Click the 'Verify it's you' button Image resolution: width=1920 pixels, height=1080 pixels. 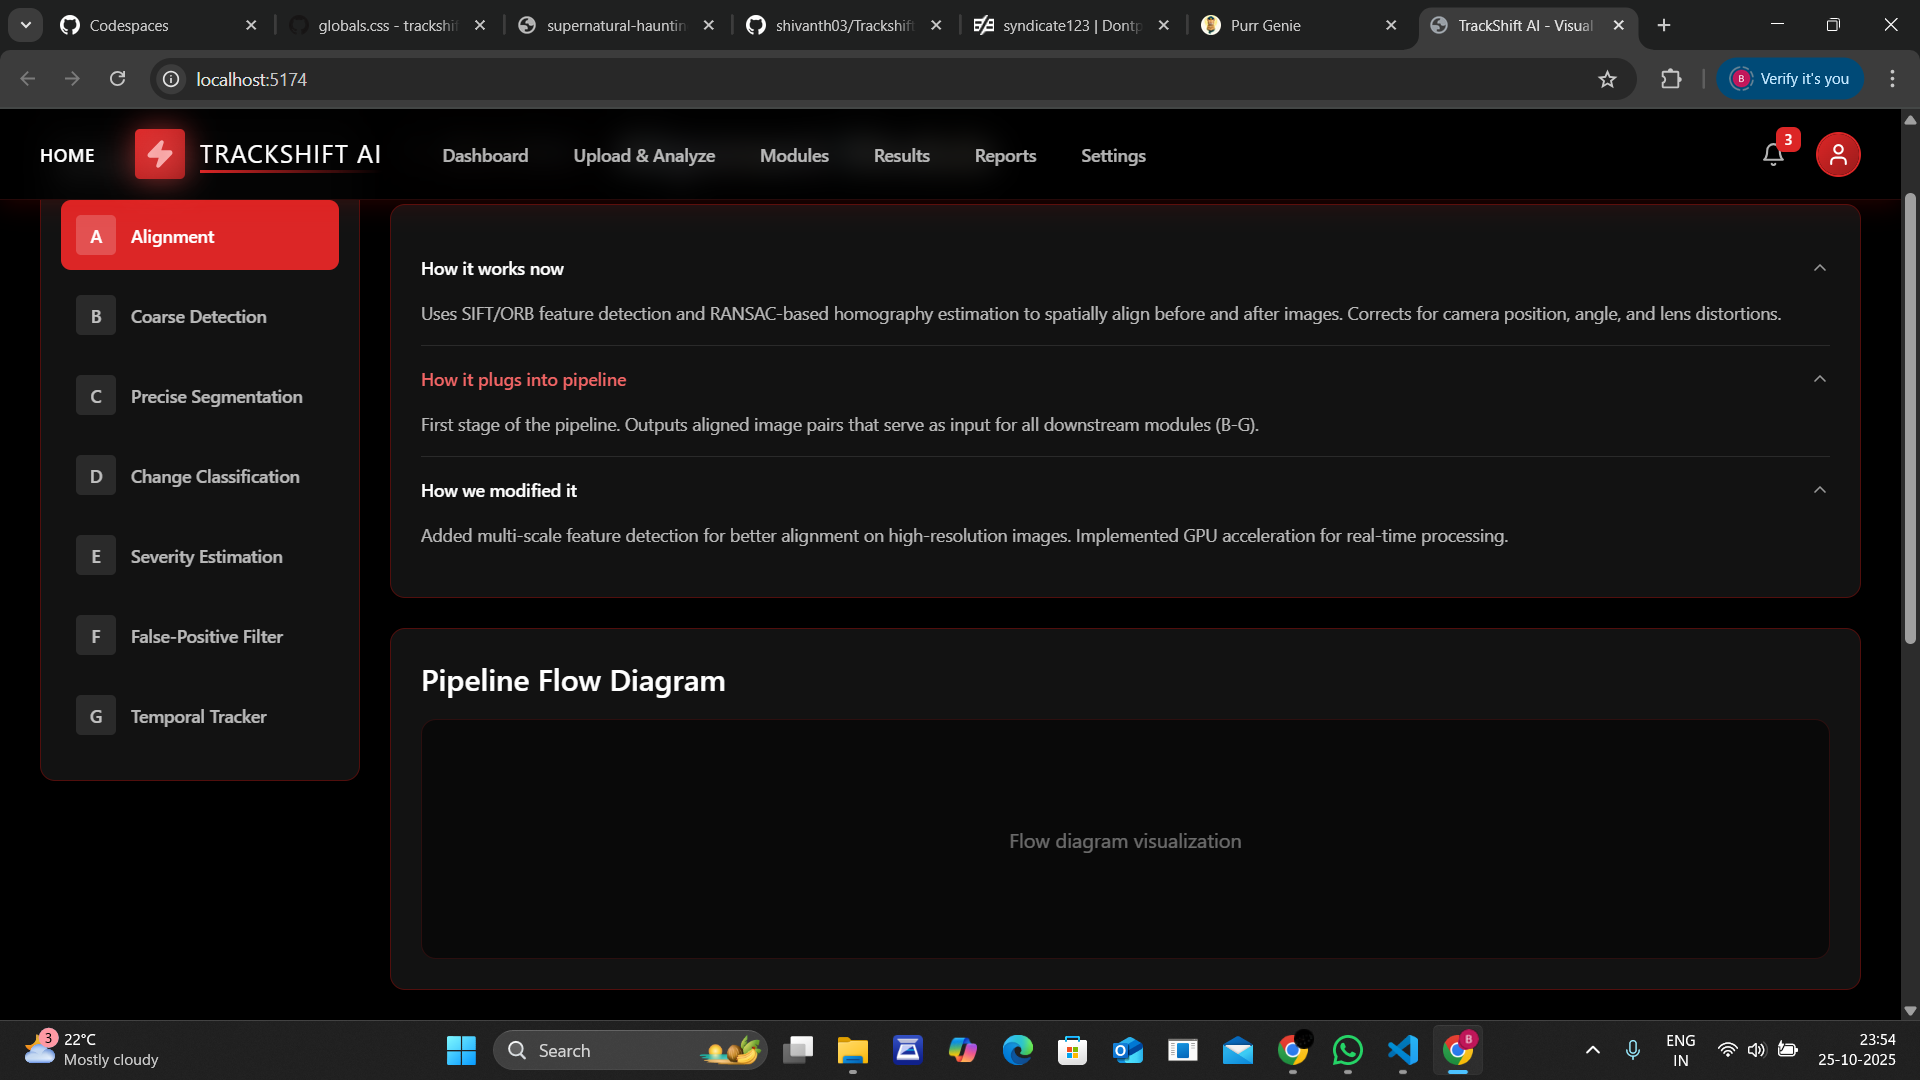1790,79
